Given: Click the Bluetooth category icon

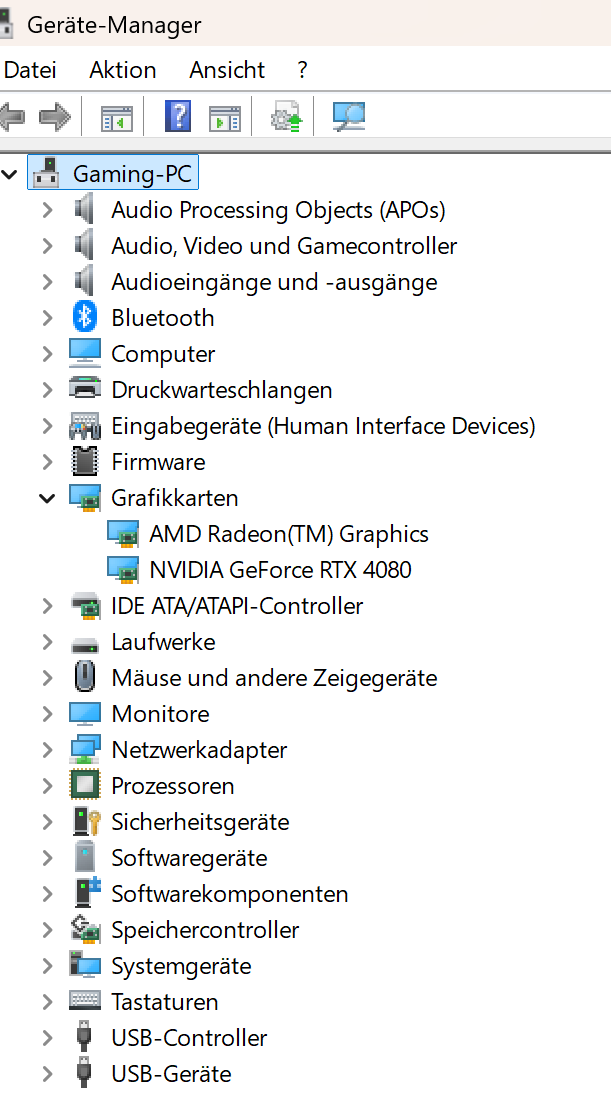Looking at the screenshot, I should pyautogui.click(x=85, y=318).
